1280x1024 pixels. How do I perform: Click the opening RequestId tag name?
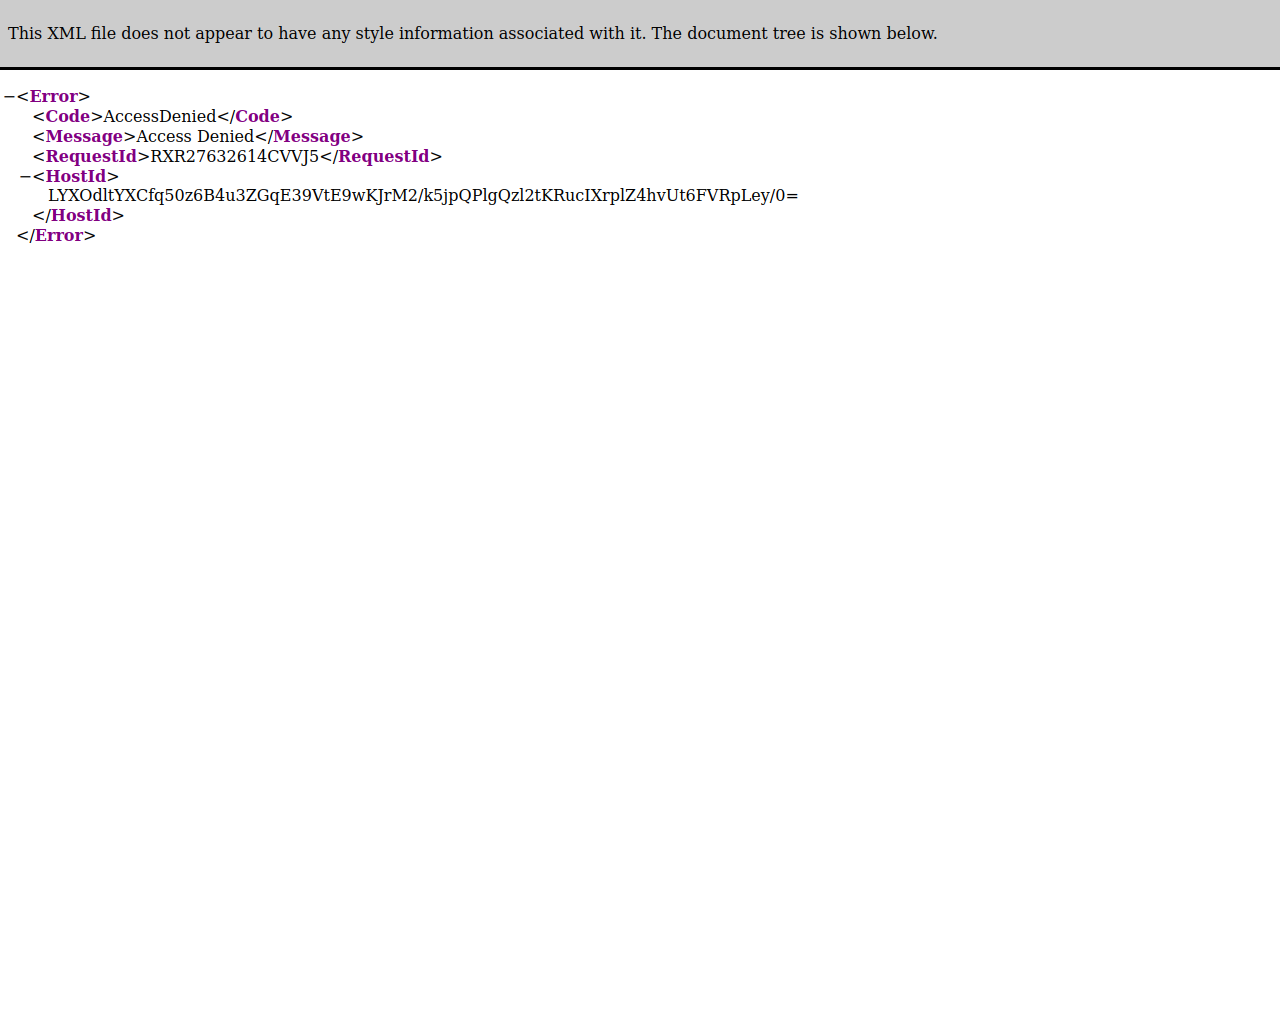click(91, 157)
